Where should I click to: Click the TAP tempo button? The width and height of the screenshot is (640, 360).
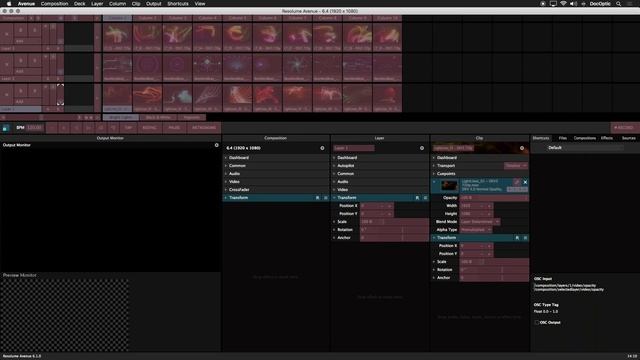129,128
